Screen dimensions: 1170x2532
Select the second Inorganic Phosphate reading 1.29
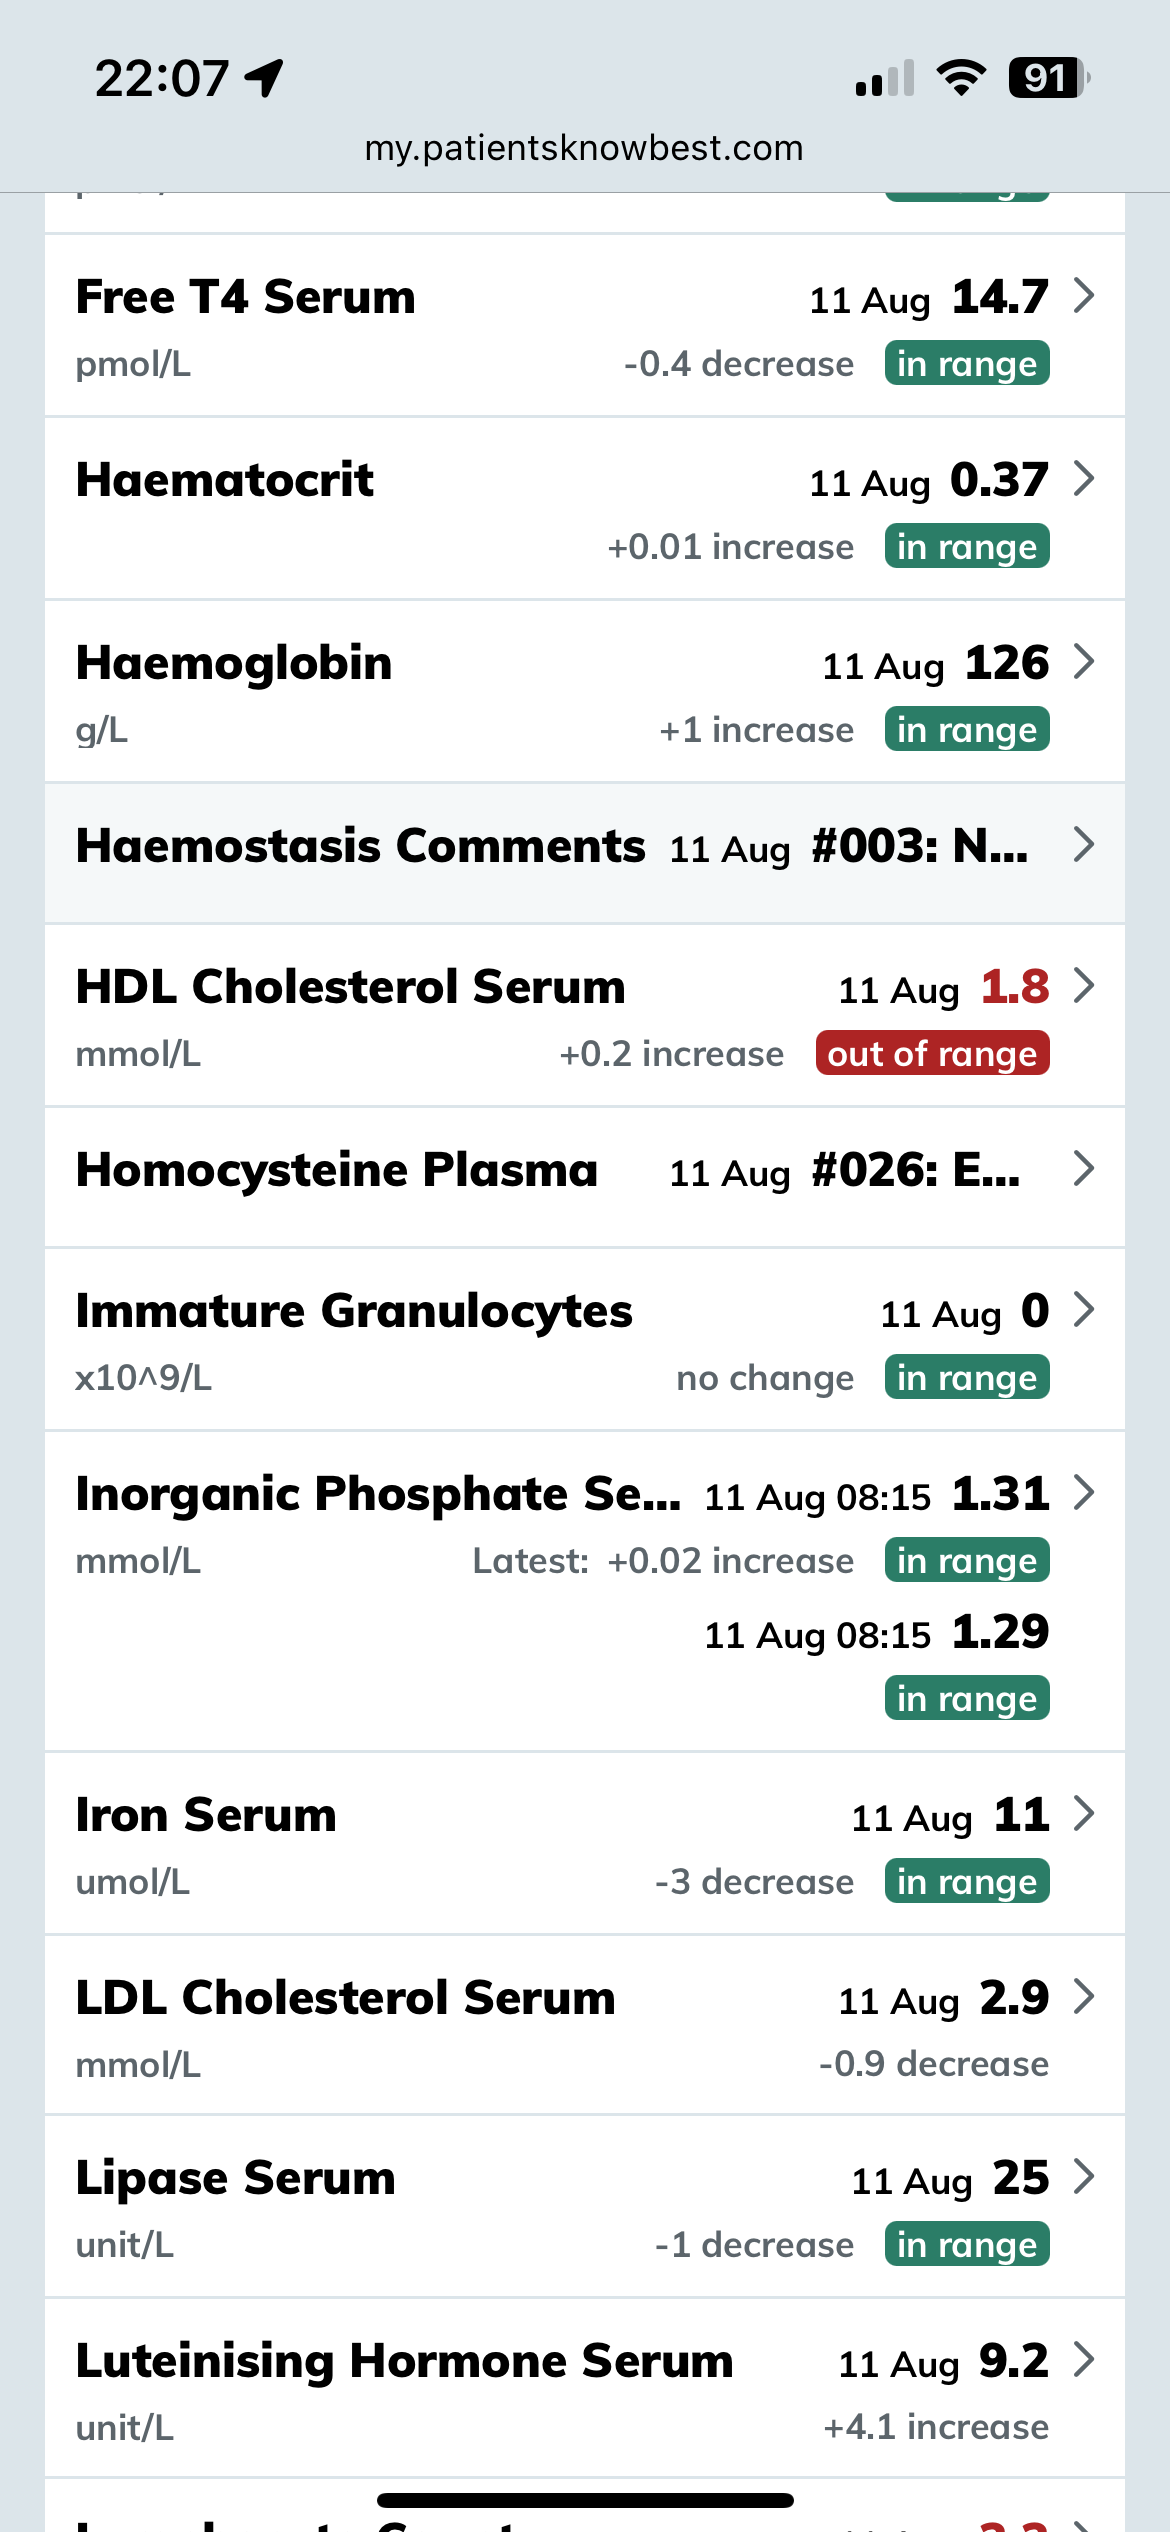coord(1000,1633)
